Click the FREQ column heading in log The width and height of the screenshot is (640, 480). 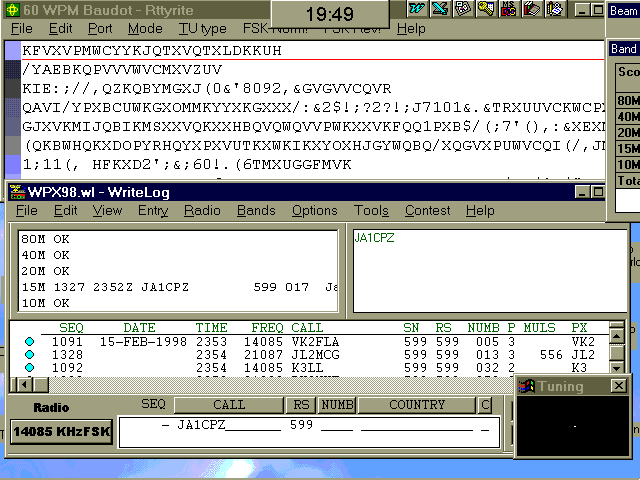(x=267, y=328)
